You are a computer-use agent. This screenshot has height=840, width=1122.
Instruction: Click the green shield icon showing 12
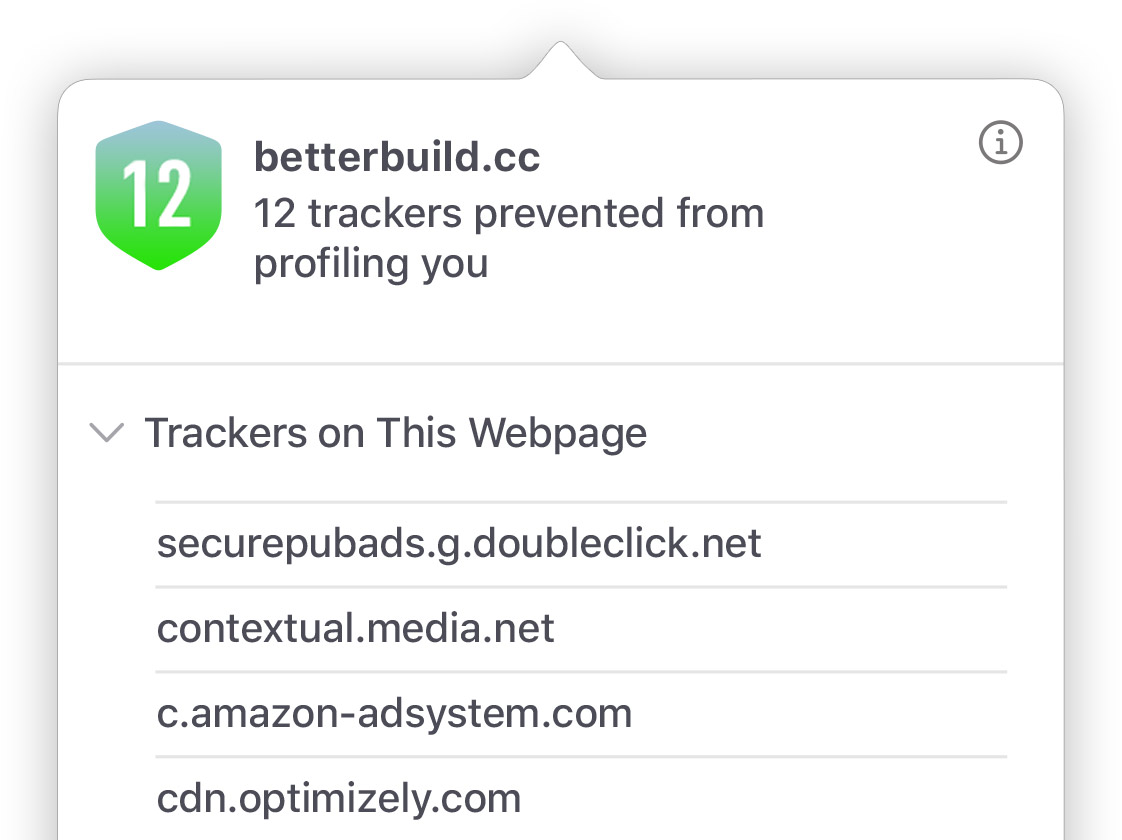click(x=158, y=195)
